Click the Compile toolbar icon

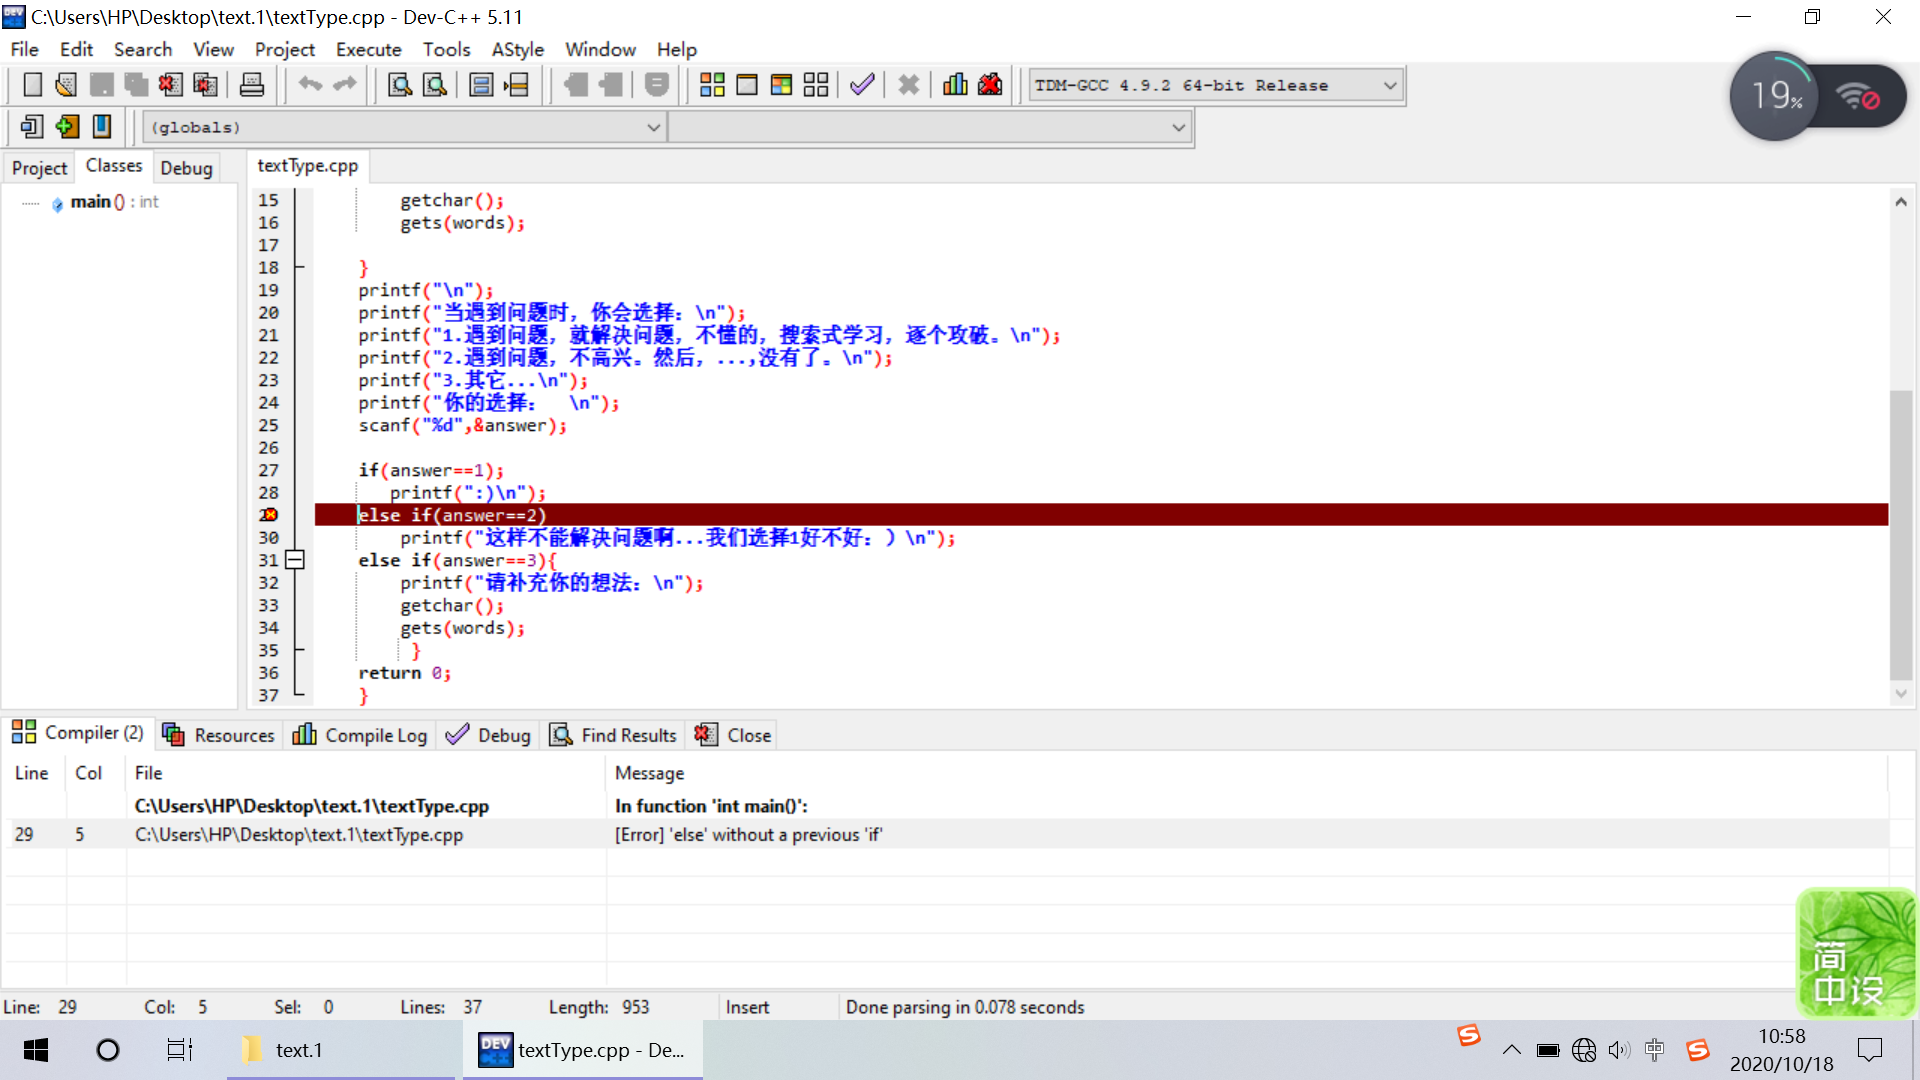[x=712, y=85]
